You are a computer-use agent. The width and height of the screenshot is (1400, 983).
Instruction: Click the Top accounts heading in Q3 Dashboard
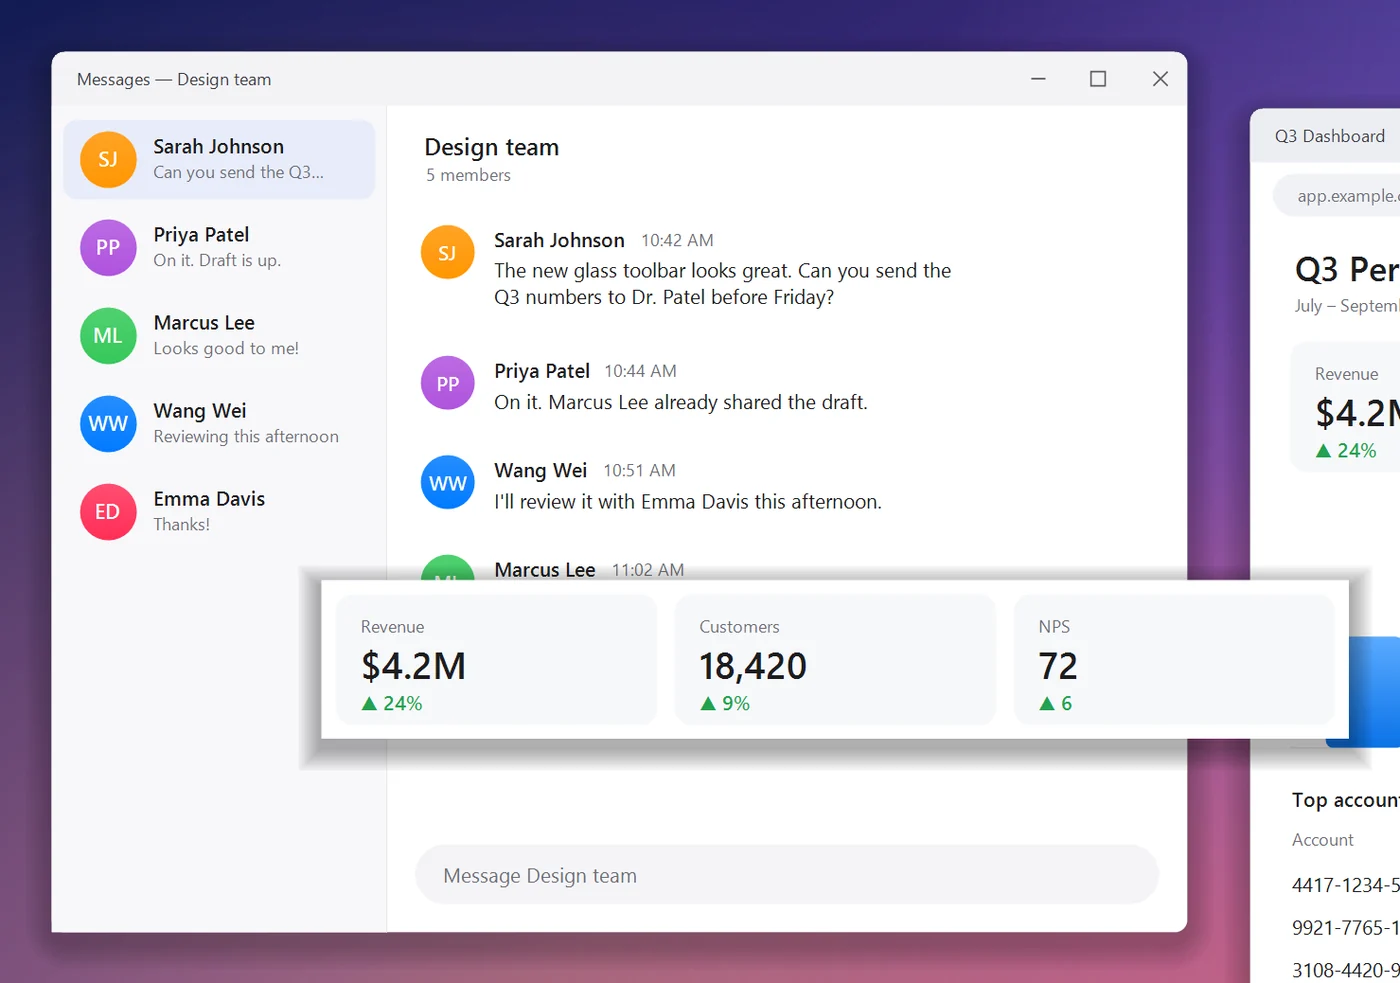tap(1345, 800)
